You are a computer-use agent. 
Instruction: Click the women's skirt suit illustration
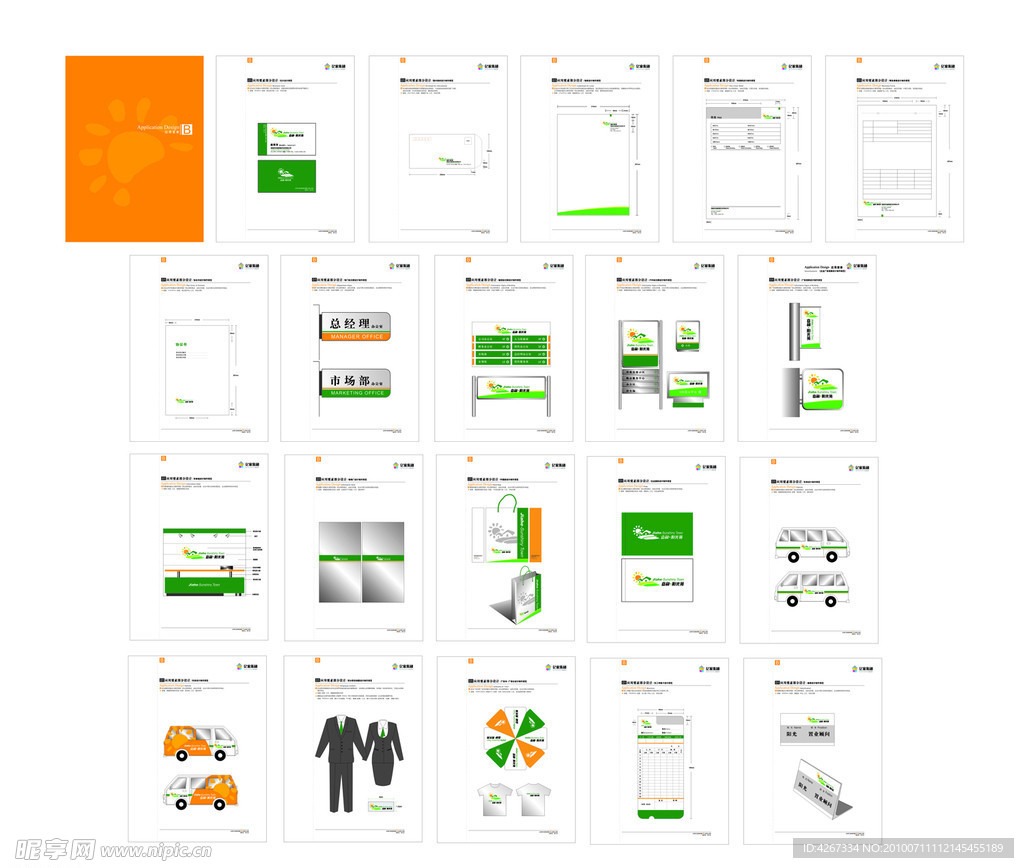[x=385, y=753]
